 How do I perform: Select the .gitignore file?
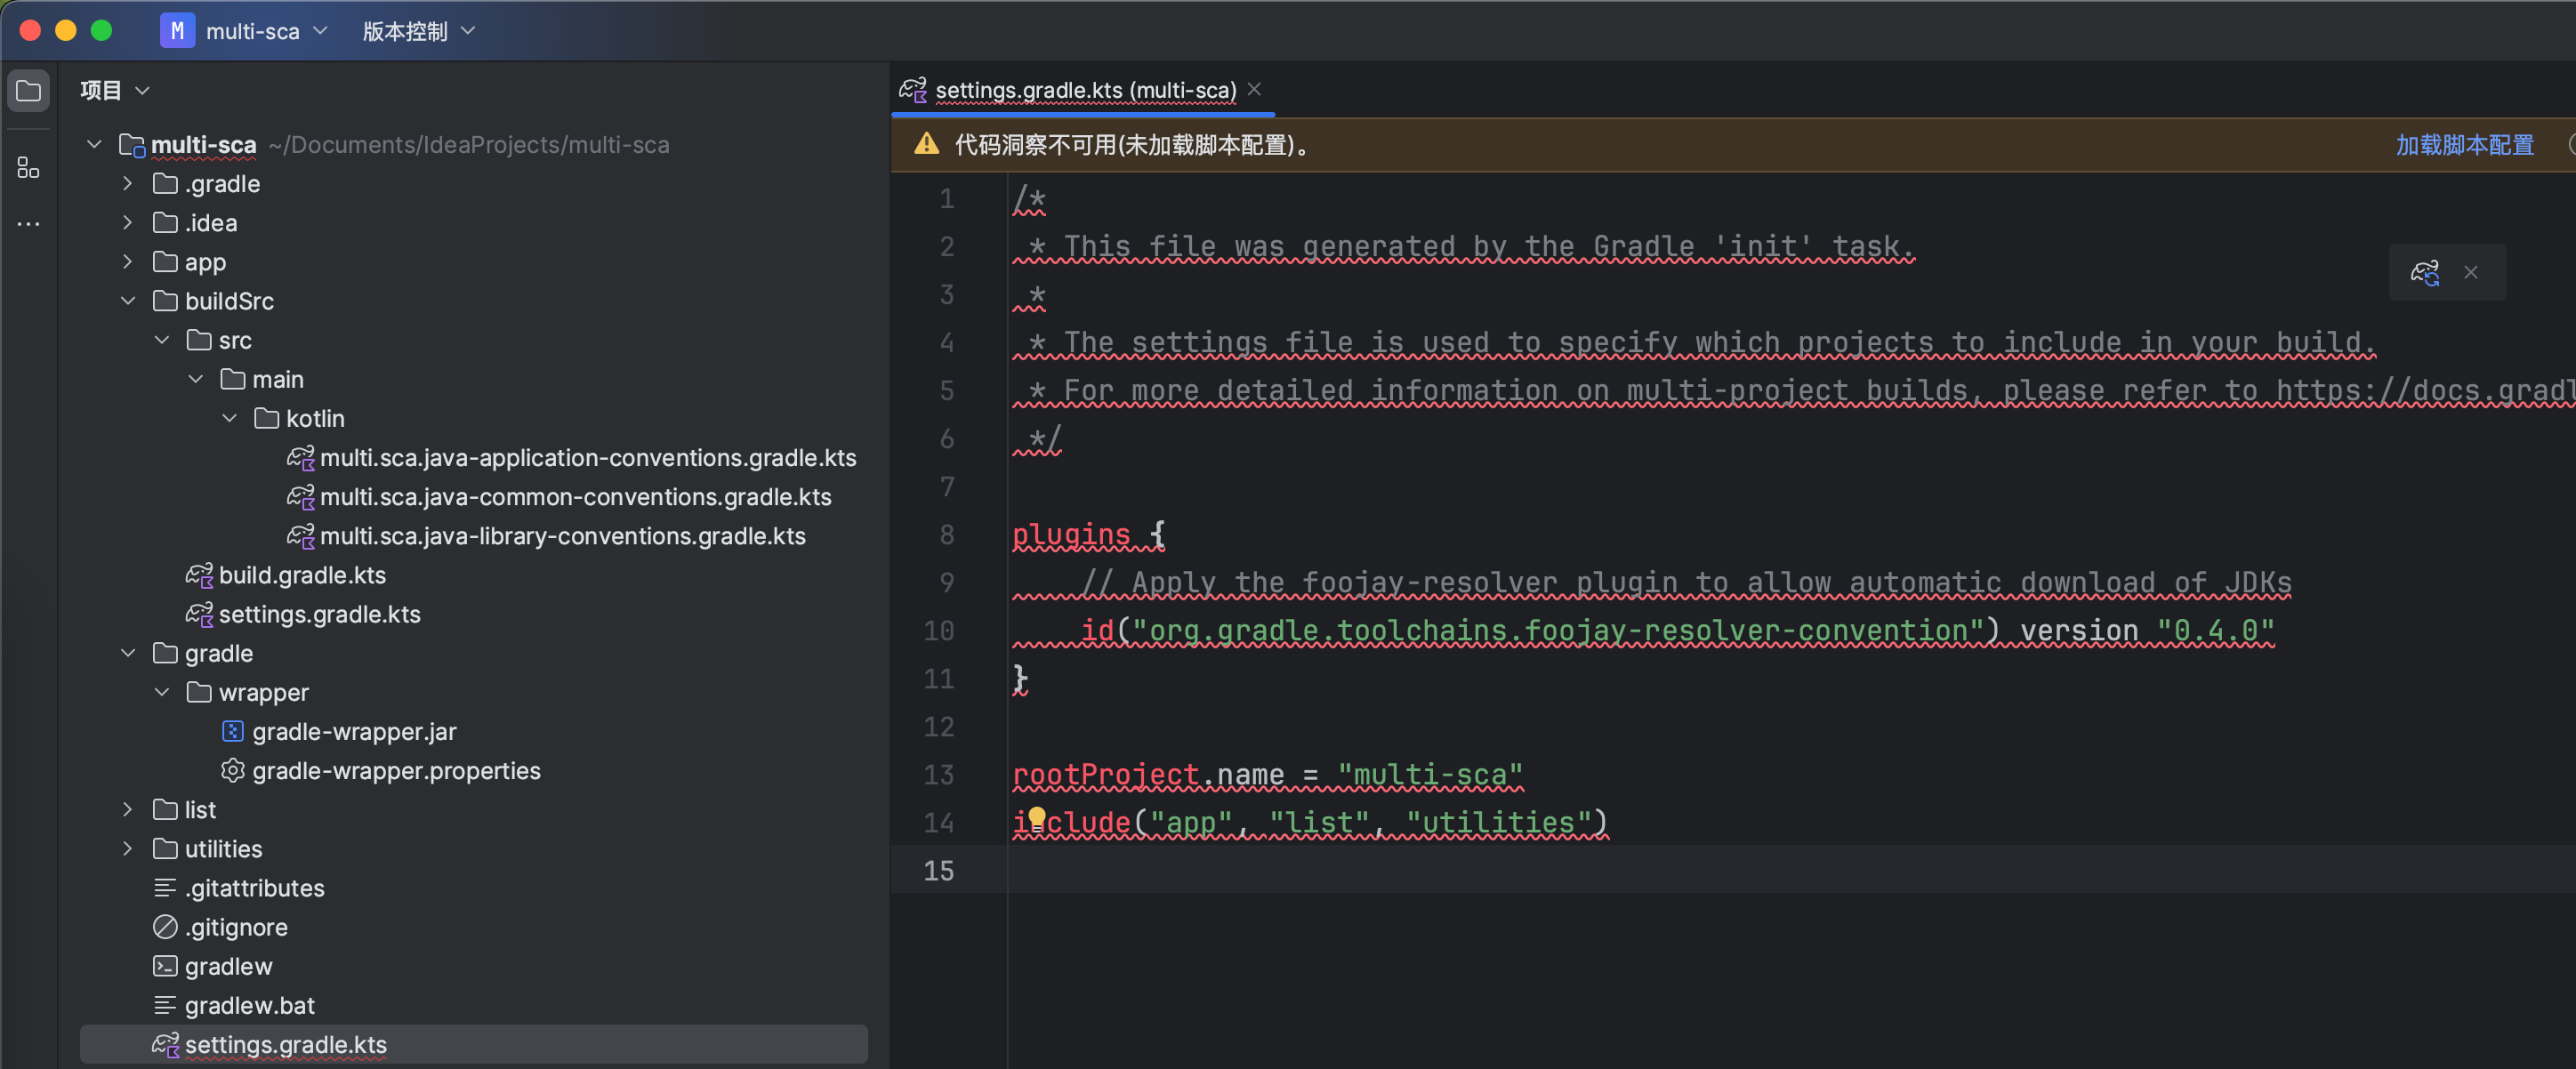pos(236,927)
